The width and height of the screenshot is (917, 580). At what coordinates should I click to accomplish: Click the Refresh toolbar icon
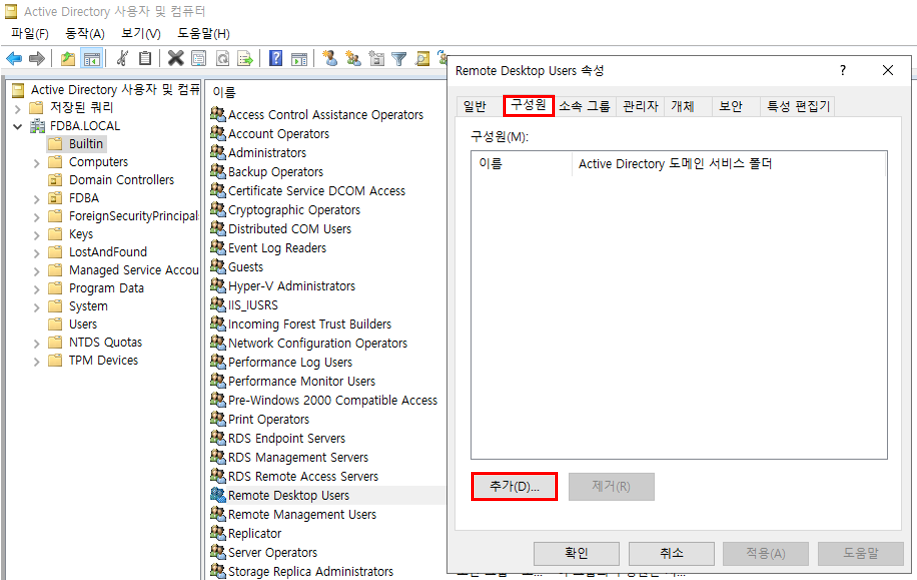tap(223, 58)
